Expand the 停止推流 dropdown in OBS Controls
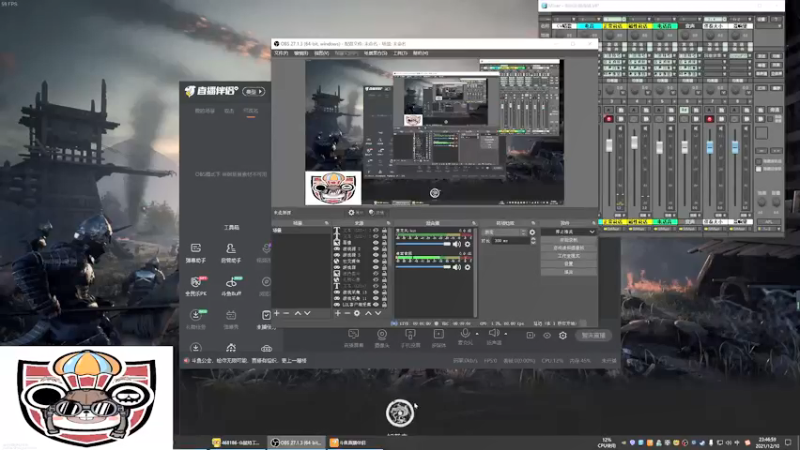800x450 pixels. [x=592, y=232]
